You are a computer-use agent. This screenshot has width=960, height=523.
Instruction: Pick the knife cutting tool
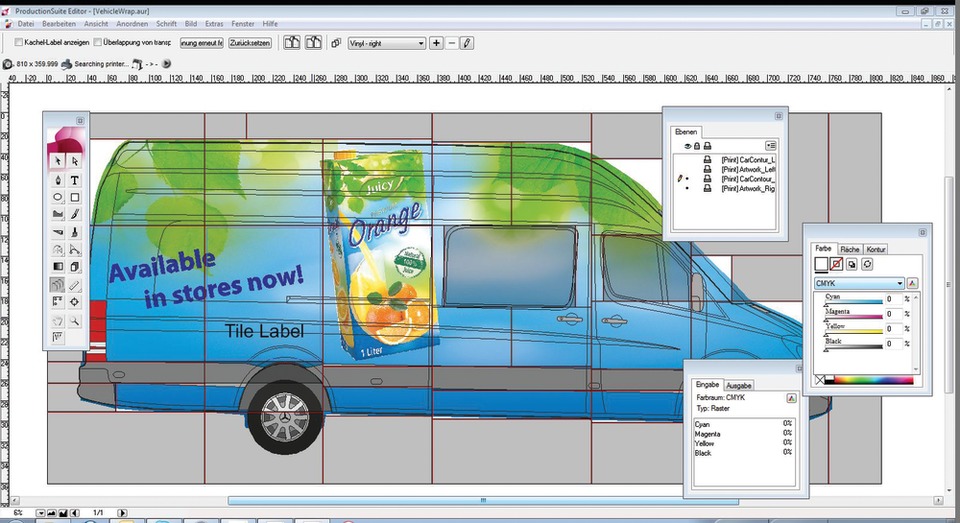pyautogui.click(x=58, y=232)
